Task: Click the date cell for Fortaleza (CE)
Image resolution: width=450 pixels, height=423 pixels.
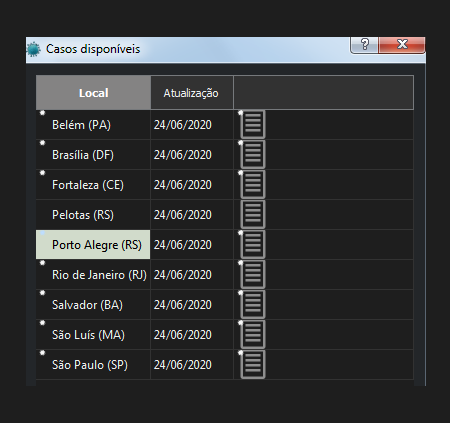Action: [x=192, y=185]
